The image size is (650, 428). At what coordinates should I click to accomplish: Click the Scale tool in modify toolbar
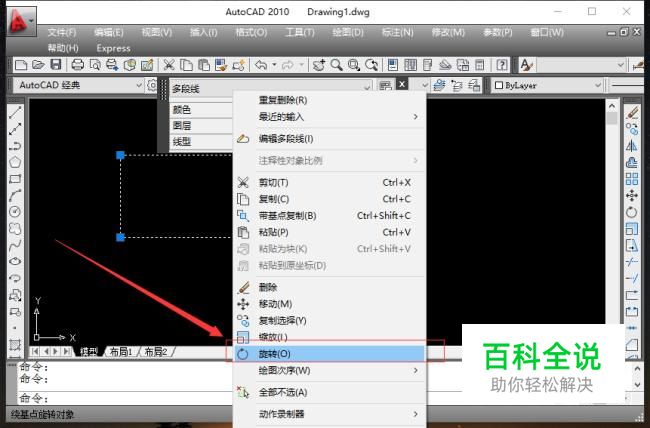[x=632, y=229]
